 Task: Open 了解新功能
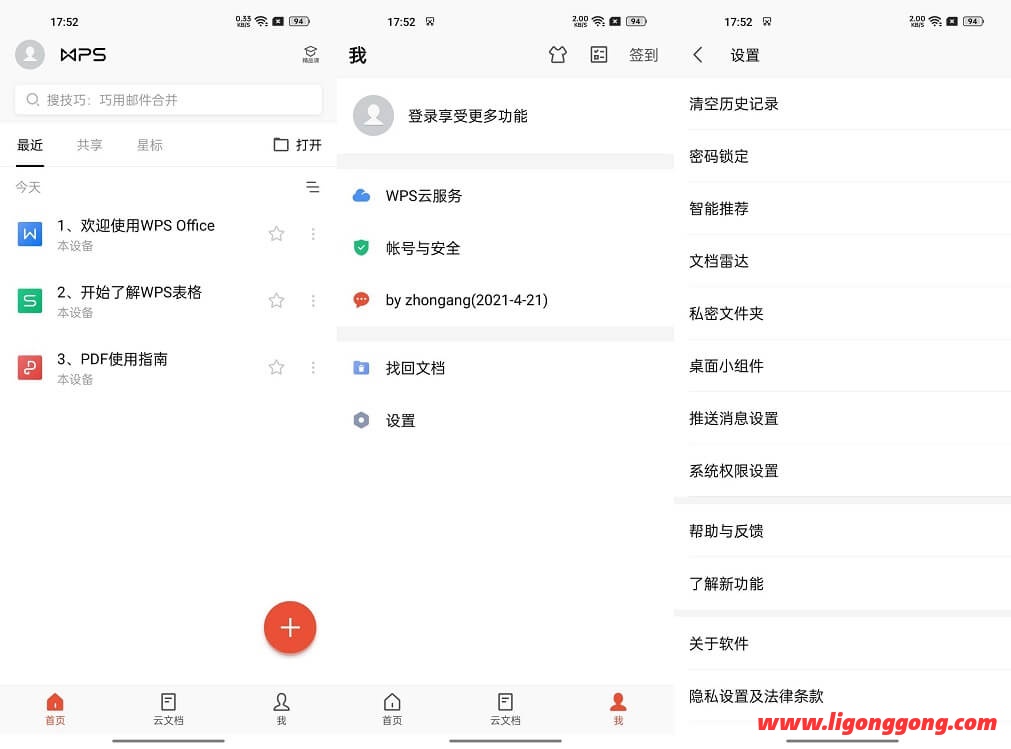coord(843,583)
